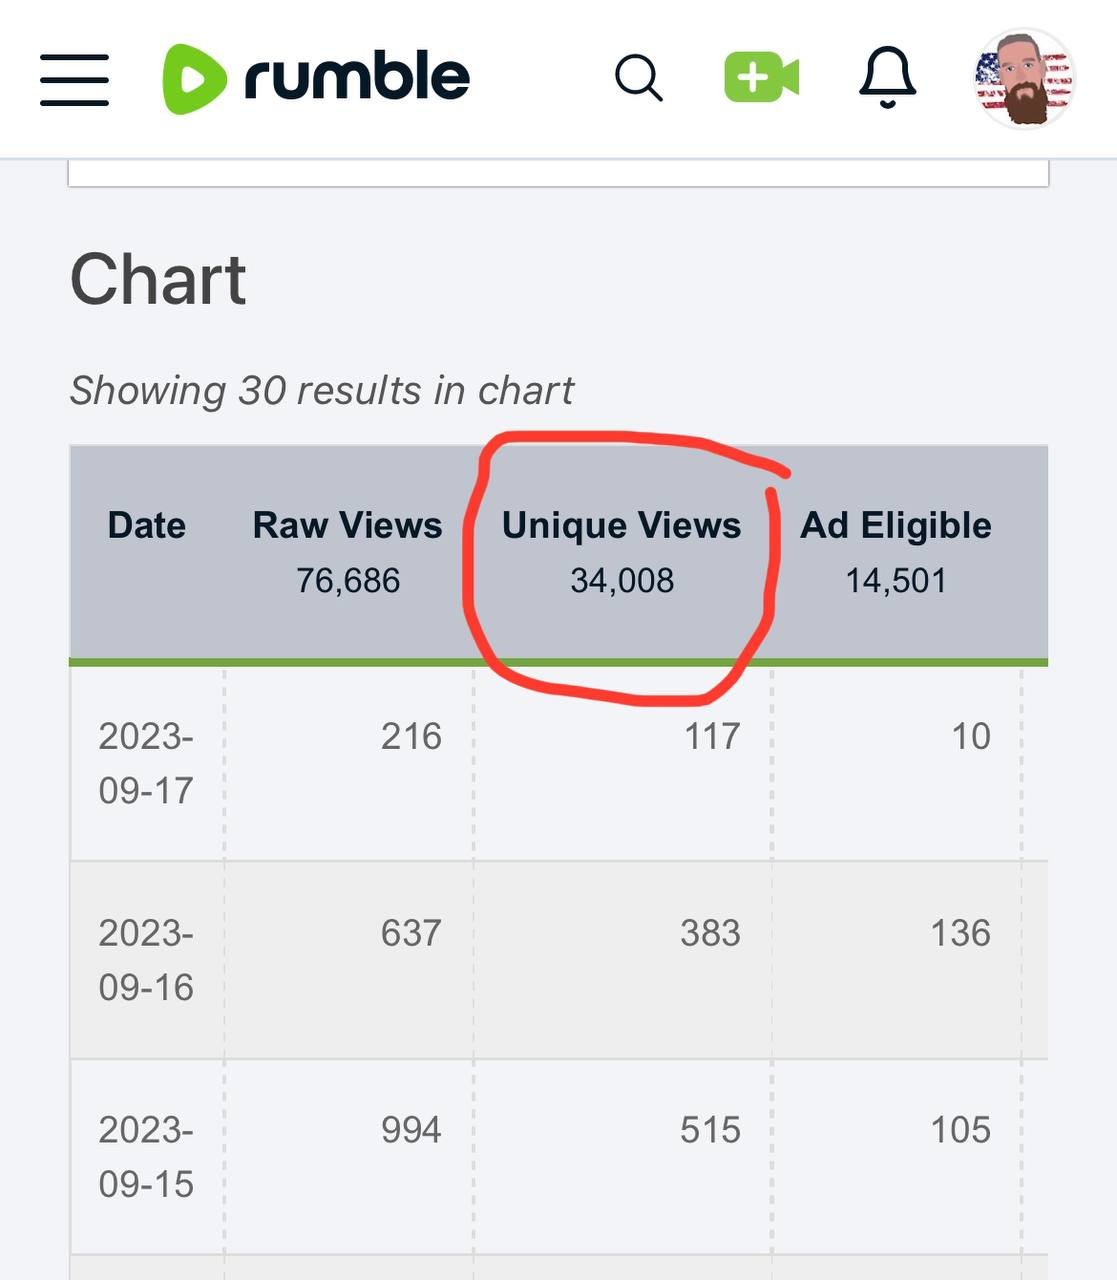The image size is (1117, 1280).
Task: Select the date cell 2023-09-17
Action: click(146, 763)
